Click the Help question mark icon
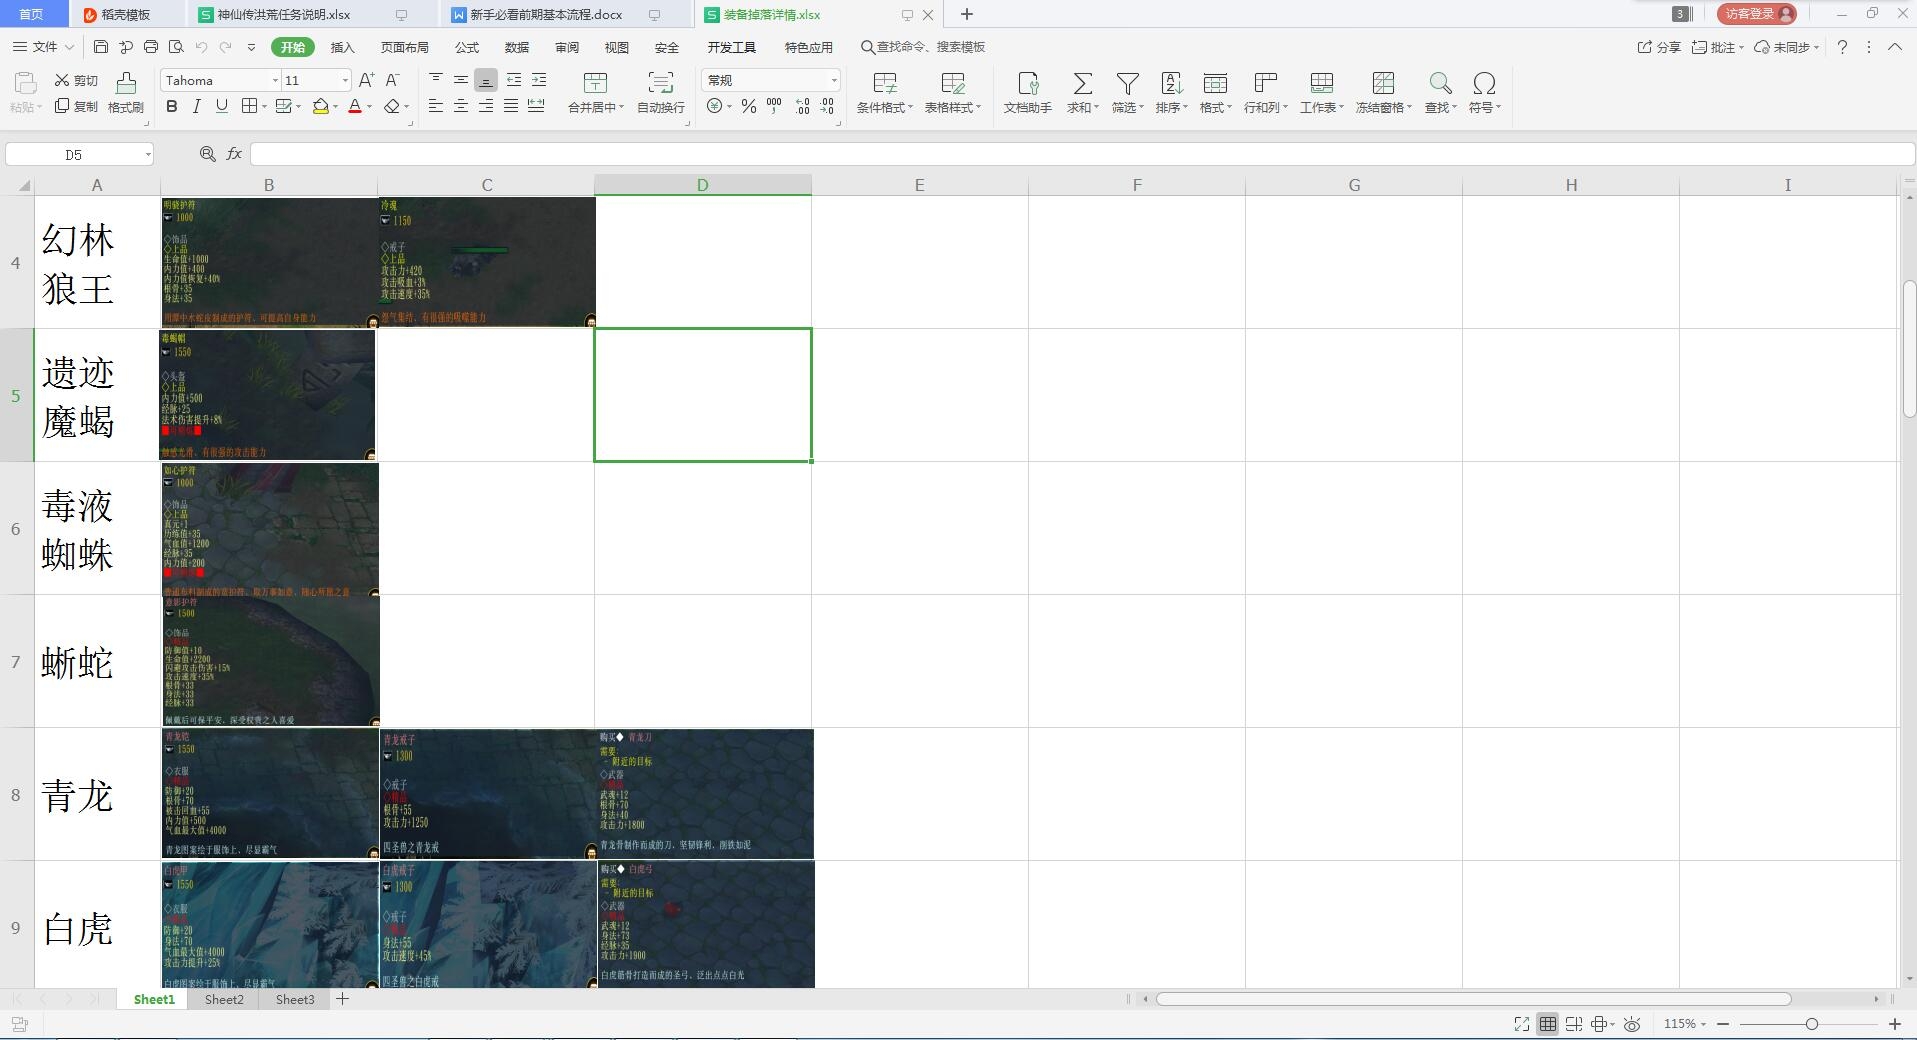The height and width of the screenshot is (1040, 1917). [x=1842, y=47]
